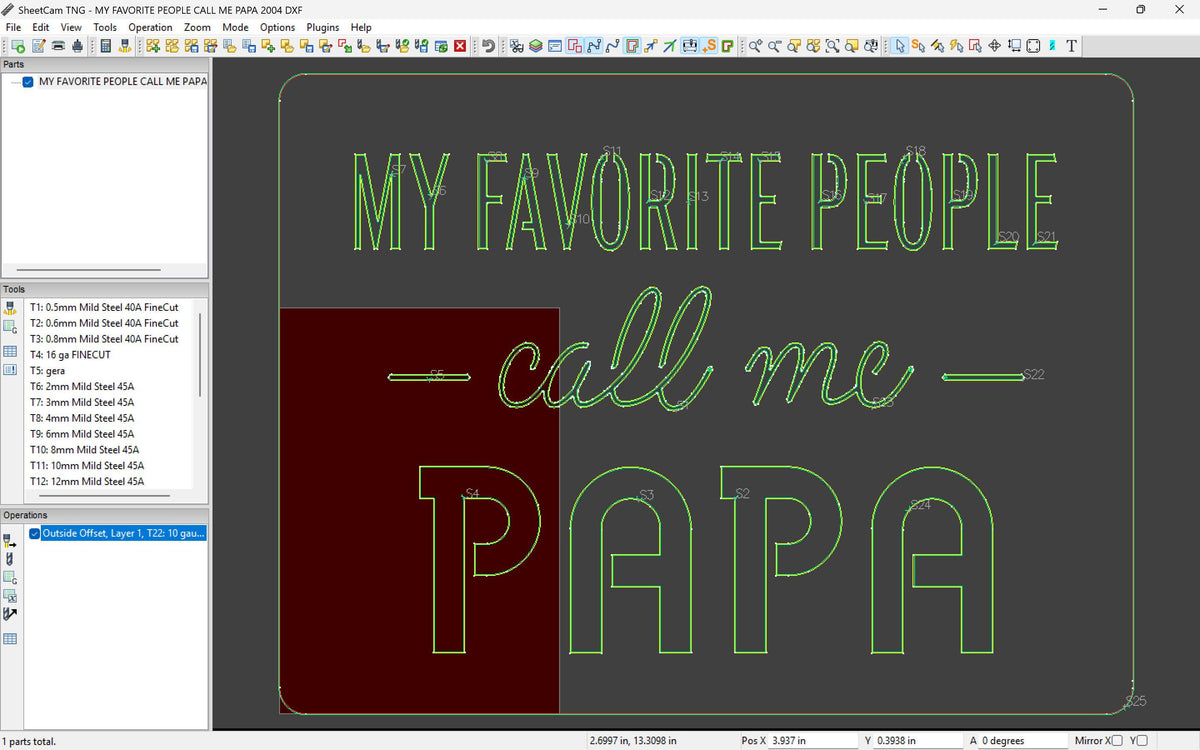1200x750 pixels.
Task: Click the Undo arrow icon
Action: pos(487,46)
